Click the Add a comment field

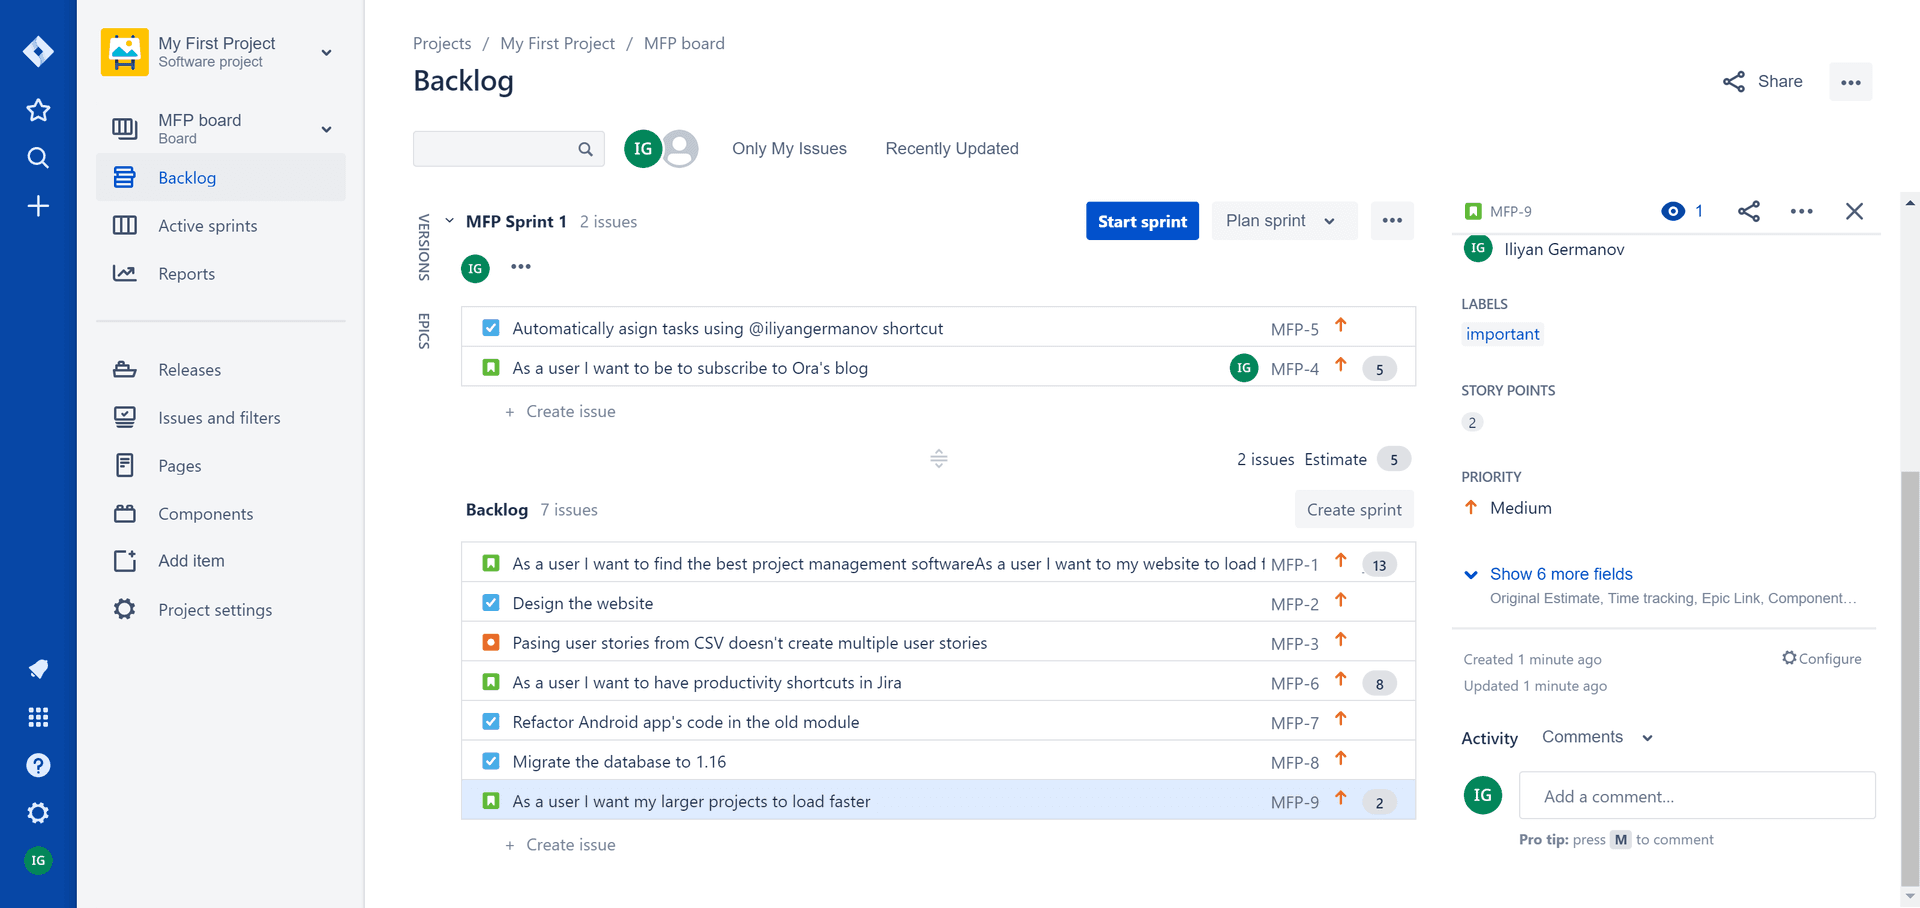coord(1697,795)
